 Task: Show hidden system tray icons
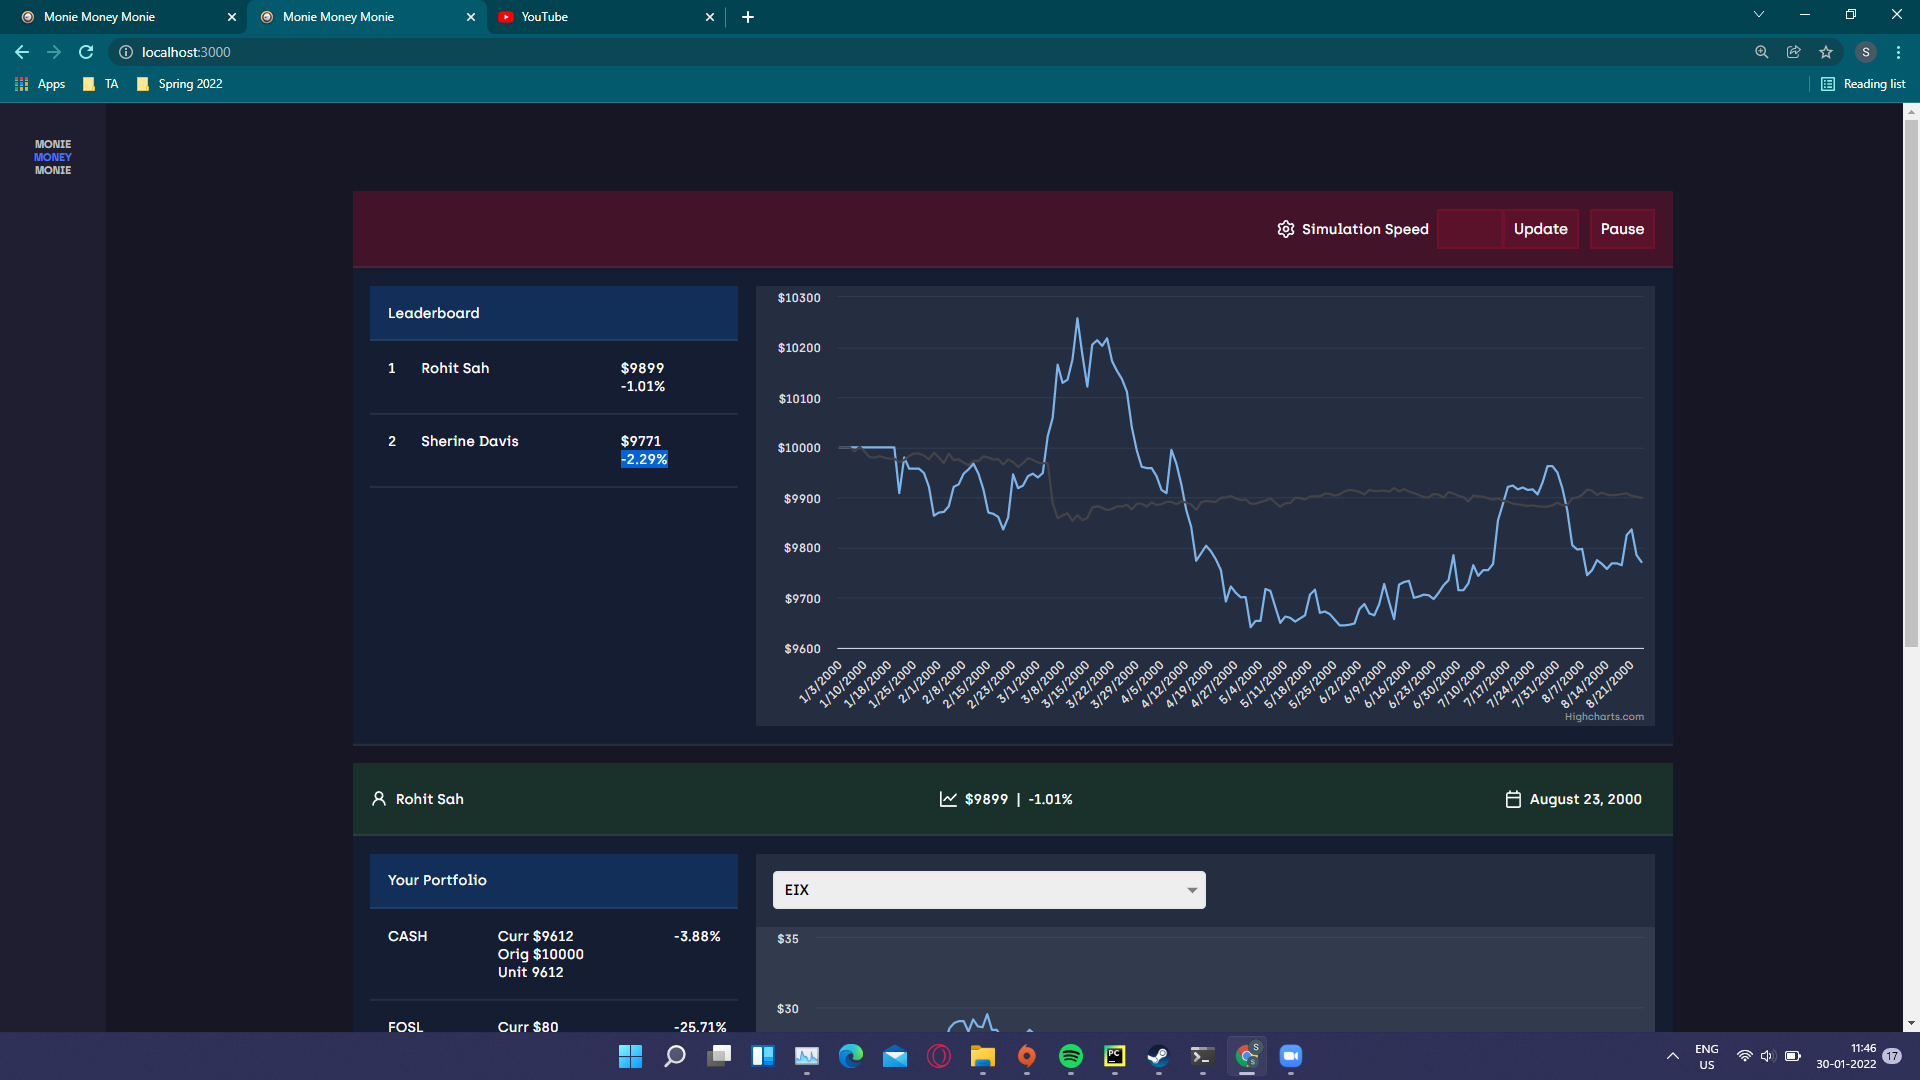[1672, 1056]
